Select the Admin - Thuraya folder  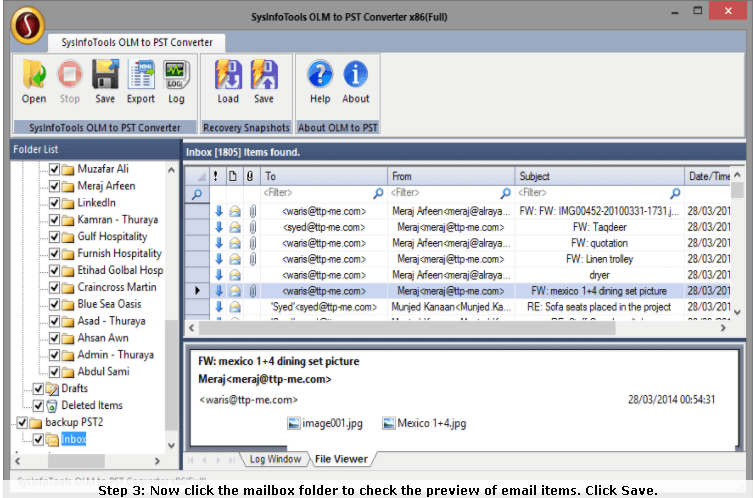point(116,355)
